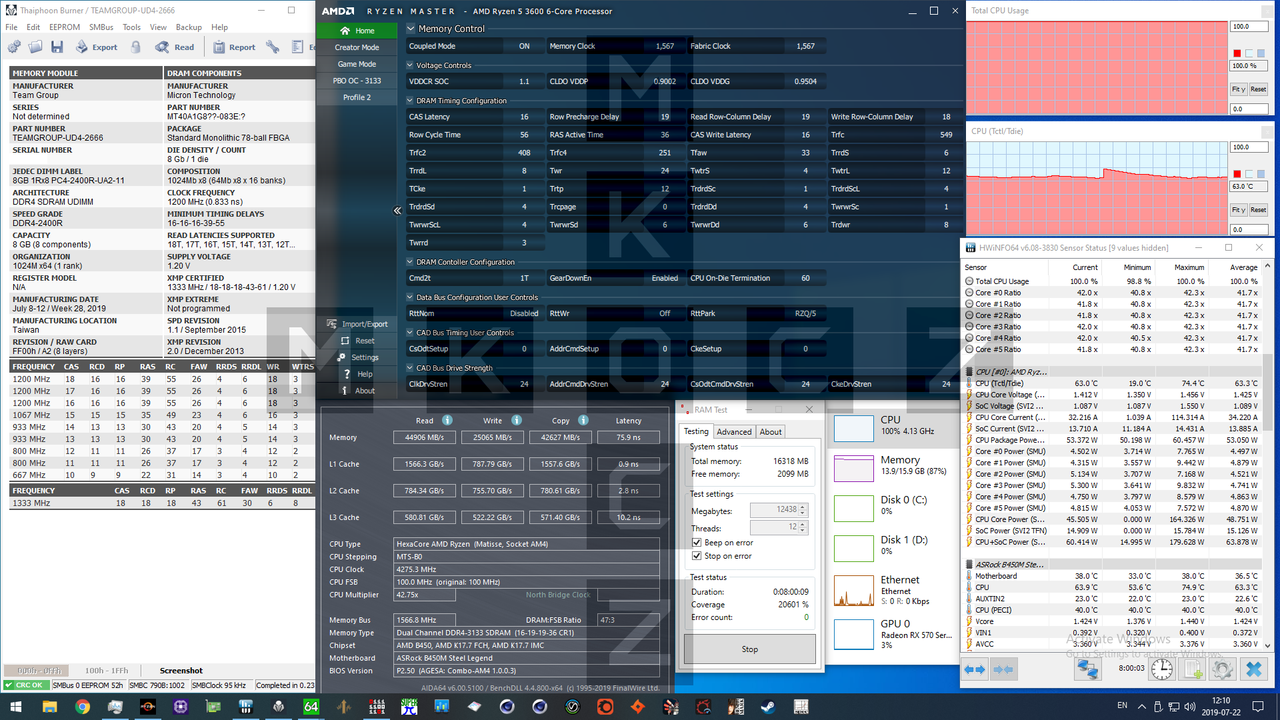Screen dimensions: 1280x720
Task: Collapse the Ryzen Master sidebar with the chevron
Action: [x=399, y=210]
